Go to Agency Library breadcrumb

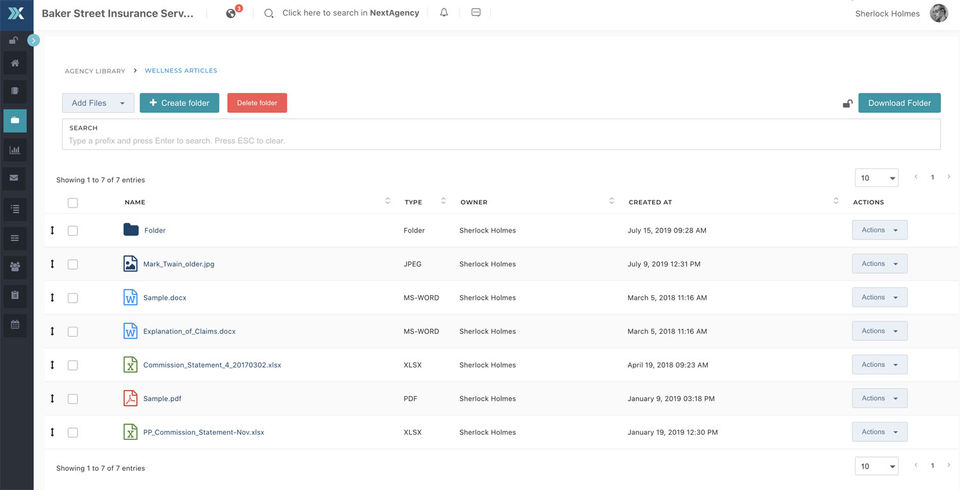pyautogui.click(x=95, y=71)
